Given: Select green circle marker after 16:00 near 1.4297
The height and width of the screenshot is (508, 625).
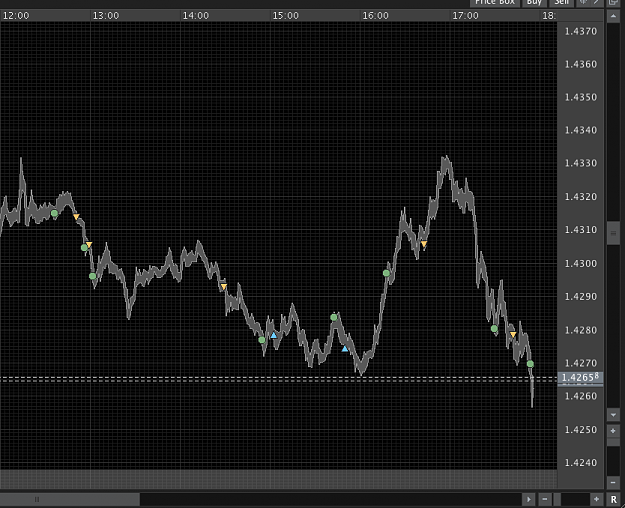Looking at the screenshot, I should click(386, 273).
